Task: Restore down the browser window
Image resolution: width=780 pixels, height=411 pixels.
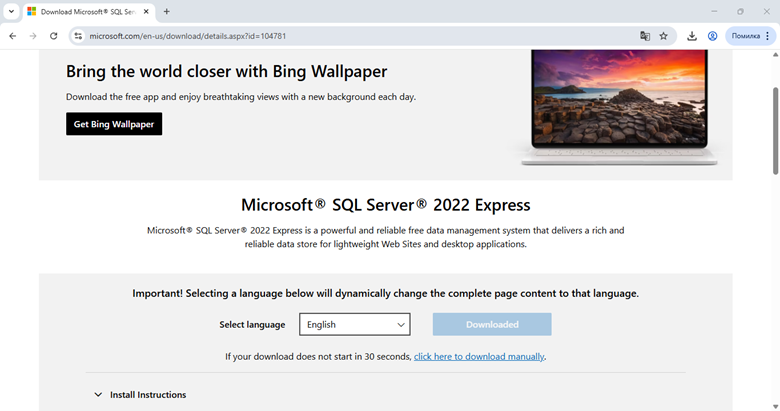Action: (x=740, y=11)
